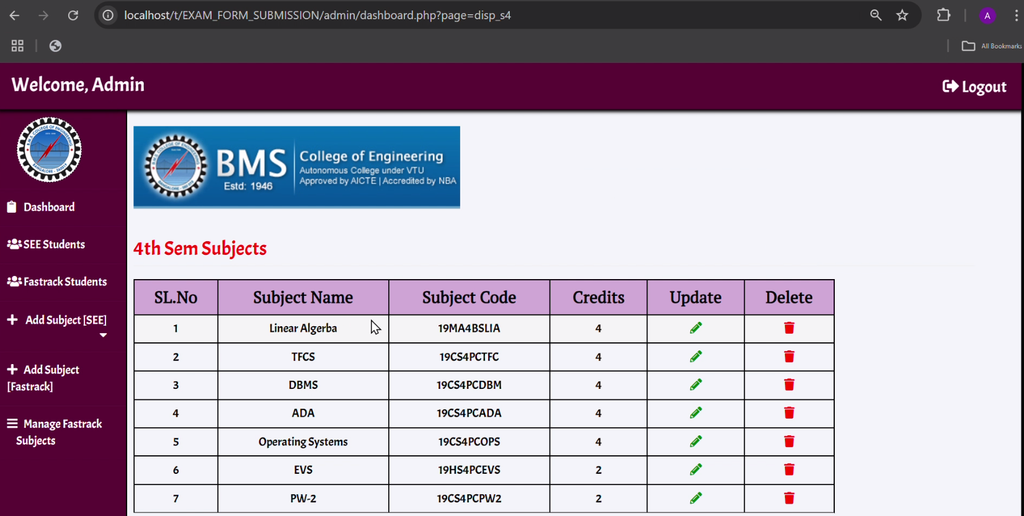Click the edit pencil for ADA

click(696, 413)
